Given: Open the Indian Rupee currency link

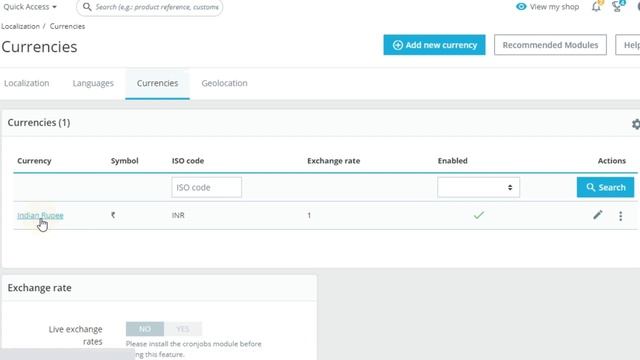Looking at the screenshot, I should (40, 216).
